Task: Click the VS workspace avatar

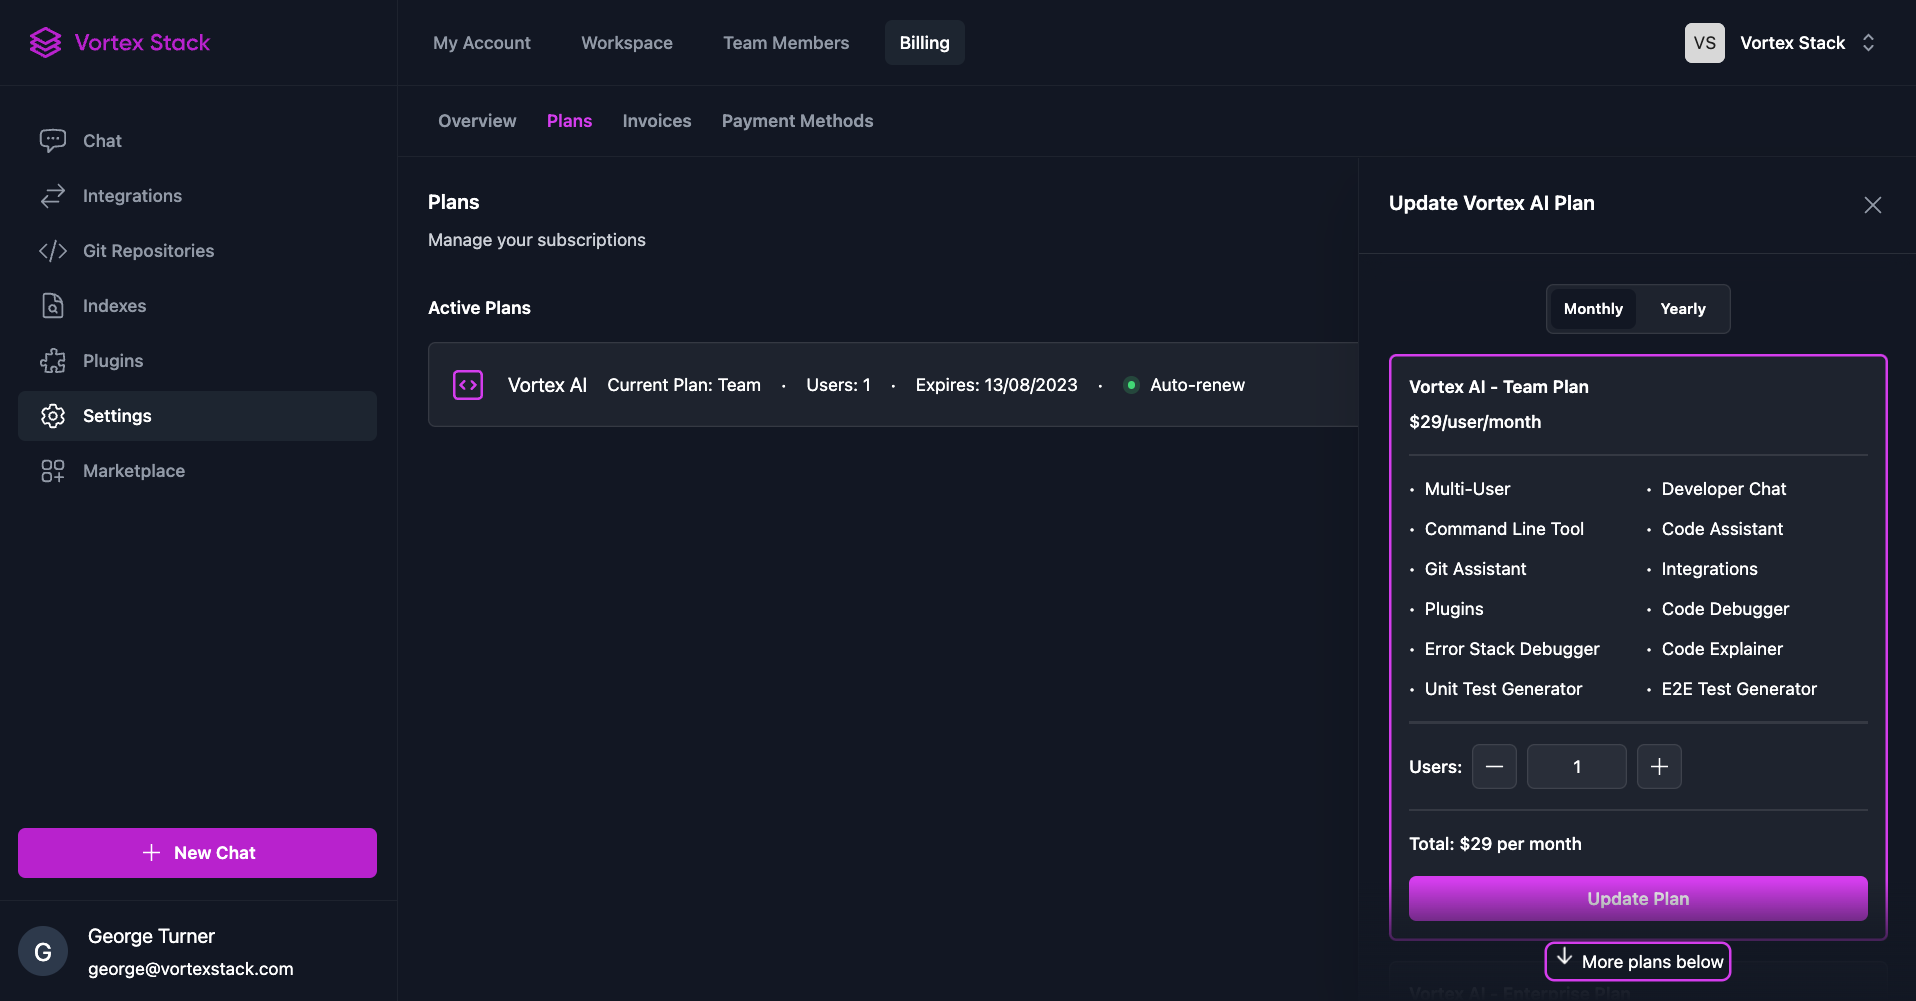Action: click(x=1705, y=43)
